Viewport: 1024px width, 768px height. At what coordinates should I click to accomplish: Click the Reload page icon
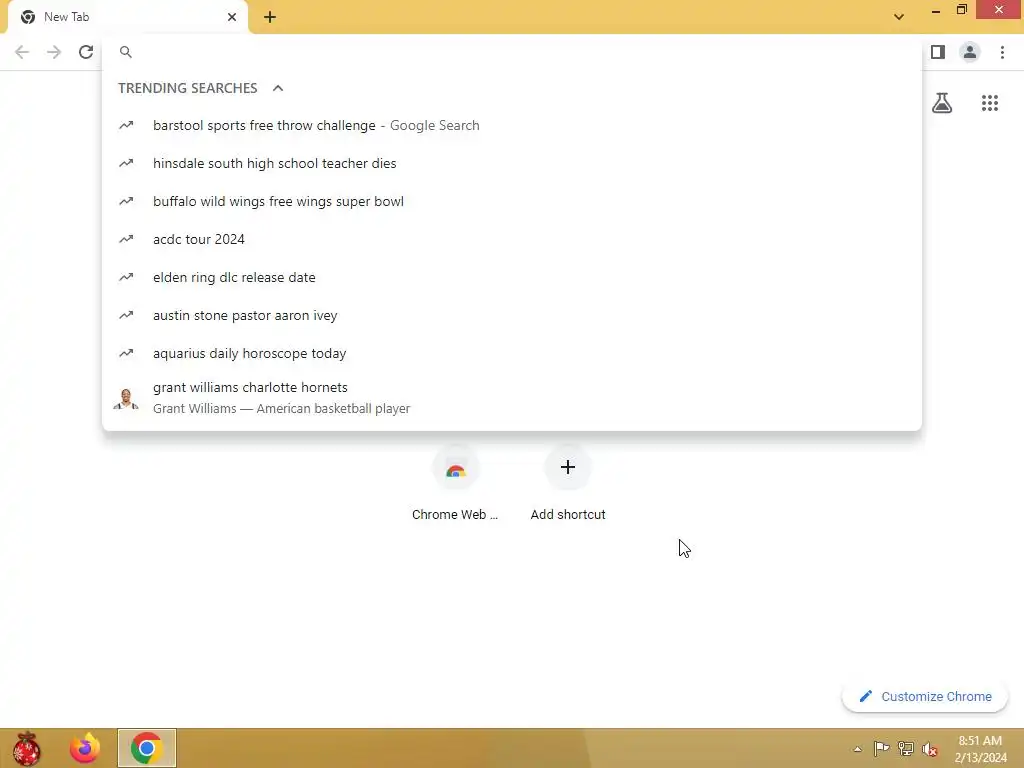click(86, 52)
